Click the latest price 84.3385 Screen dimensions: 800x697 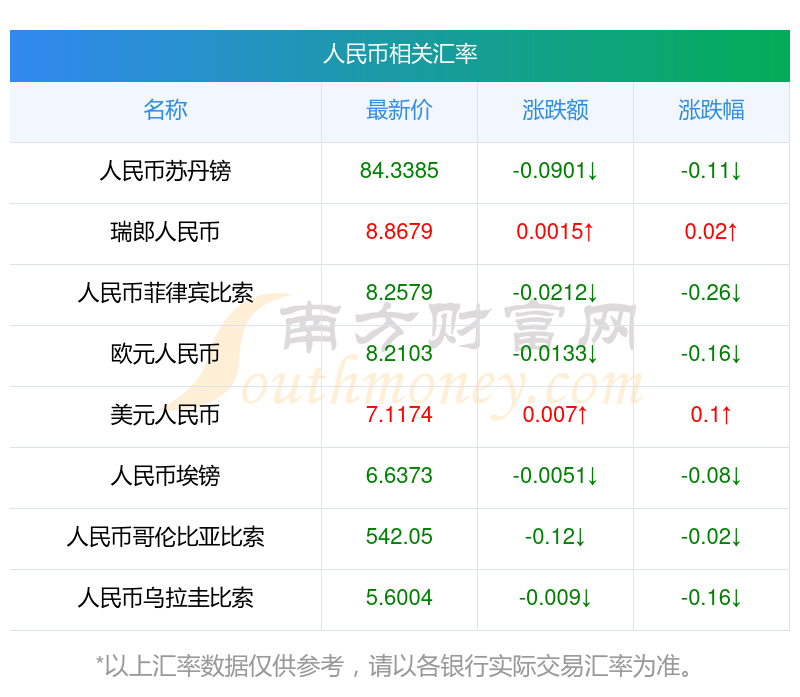(399, 171)
